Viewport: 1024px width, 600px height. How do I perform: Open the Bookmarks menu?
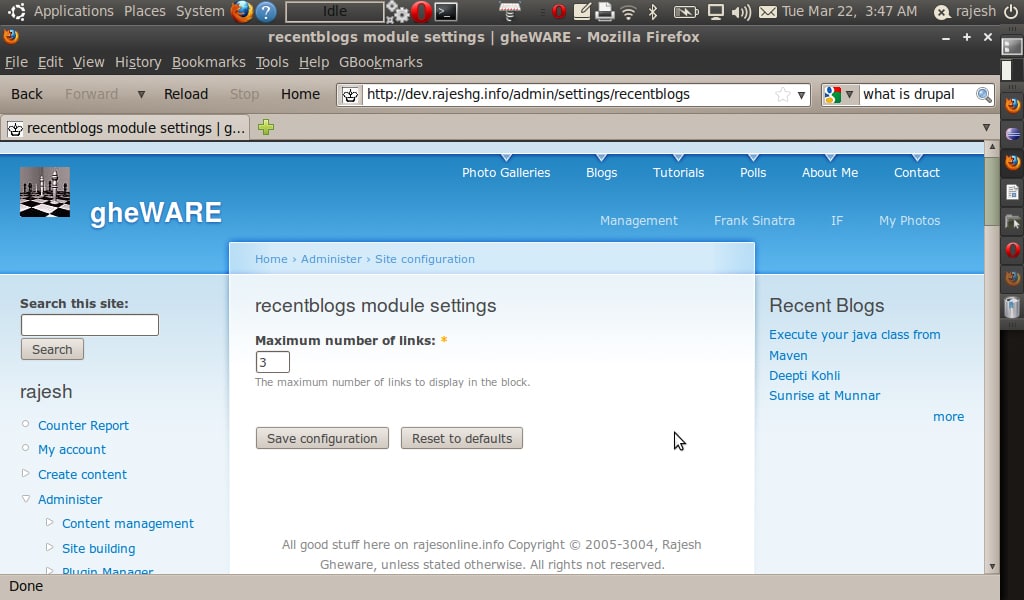coord(208,62)
